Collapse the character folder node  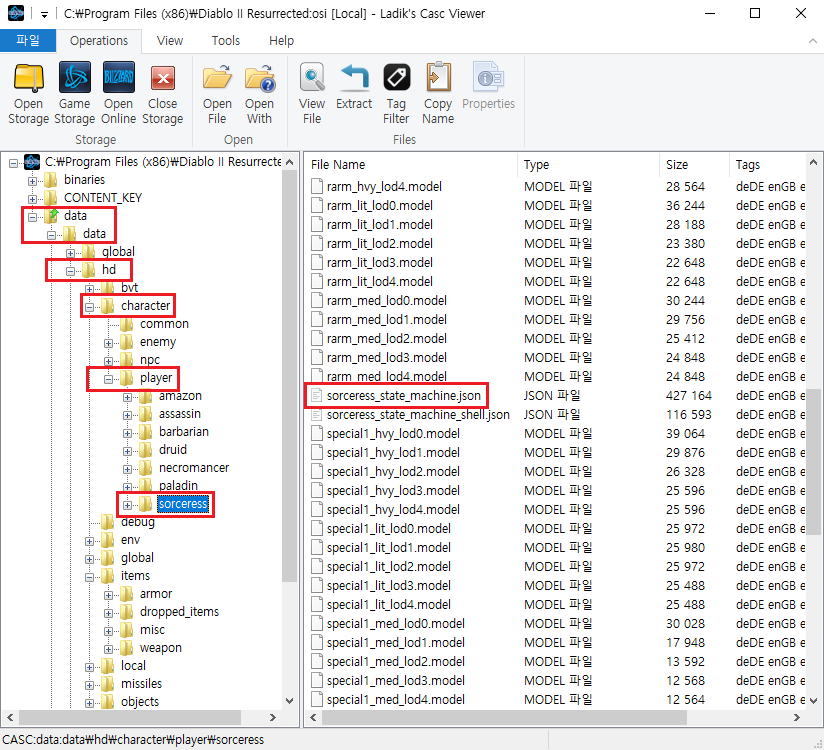(x=89, y=307)
